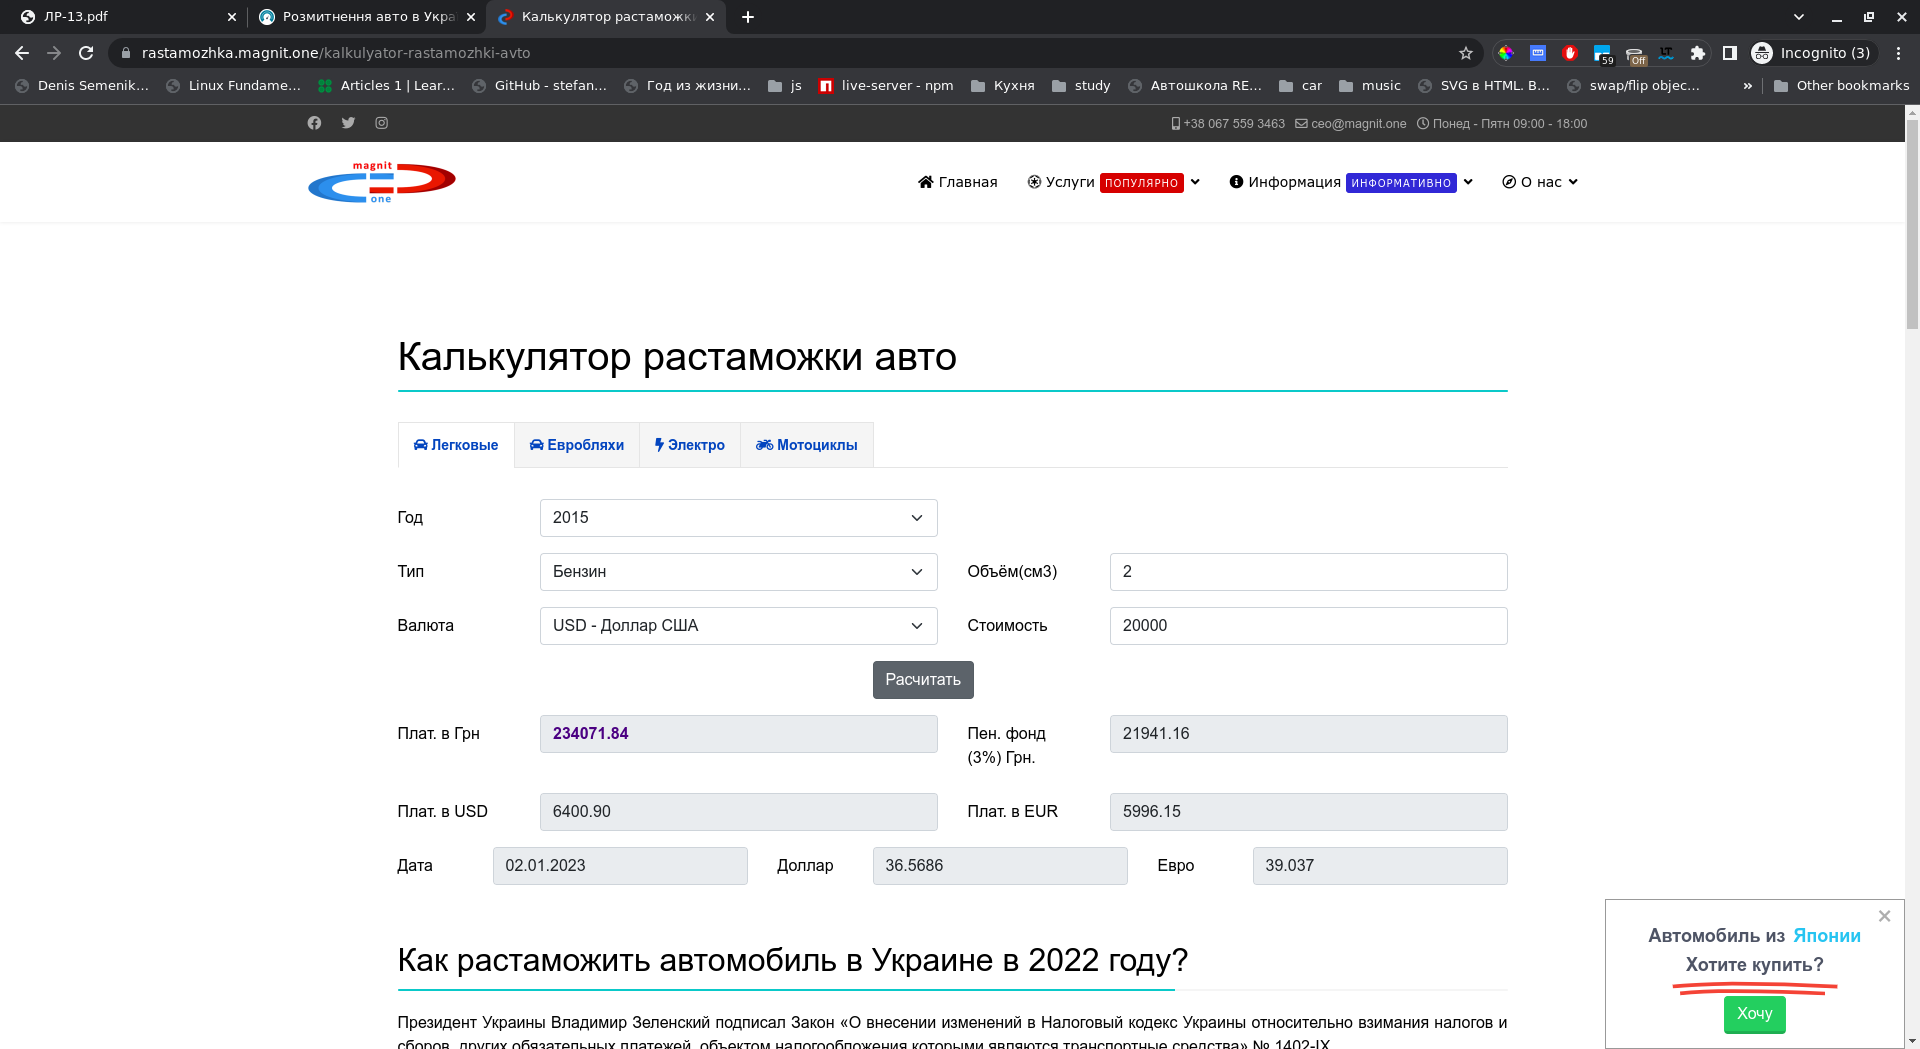The image size is (1920, 1049).
Task: Click the Стоимость input field
Action: [x=1308, y=626]
